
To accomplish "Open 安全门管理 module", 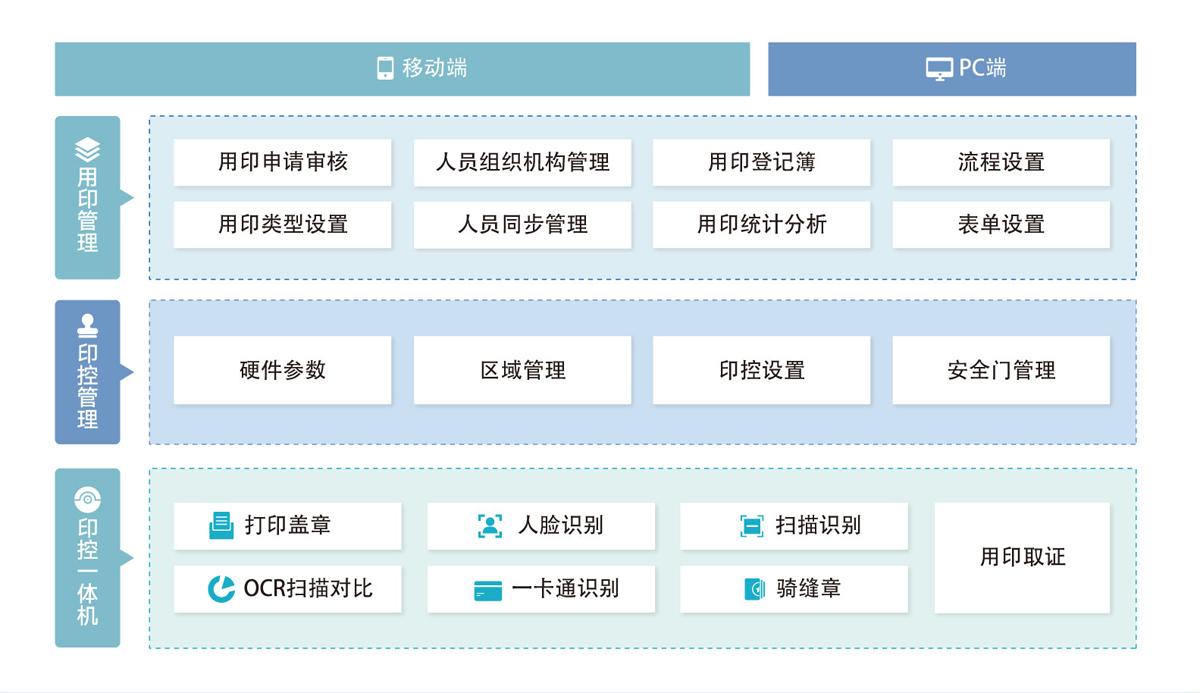I will coord(1001,370).
